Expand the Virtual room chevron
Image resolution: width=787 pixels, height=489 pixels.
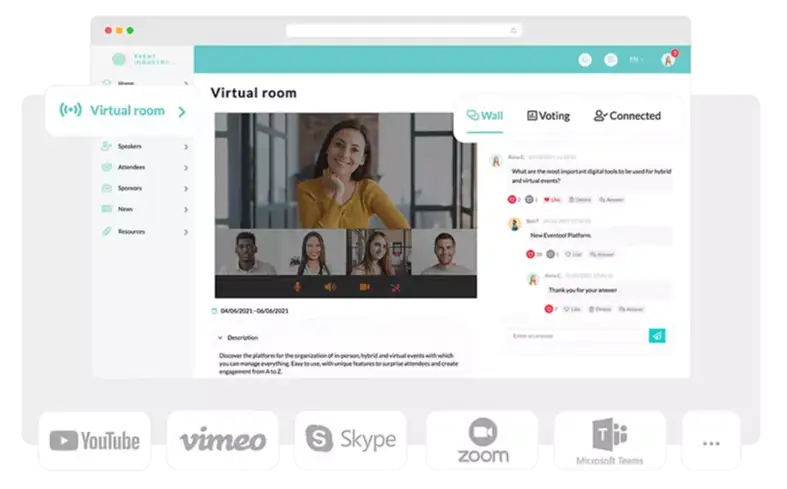182,111
